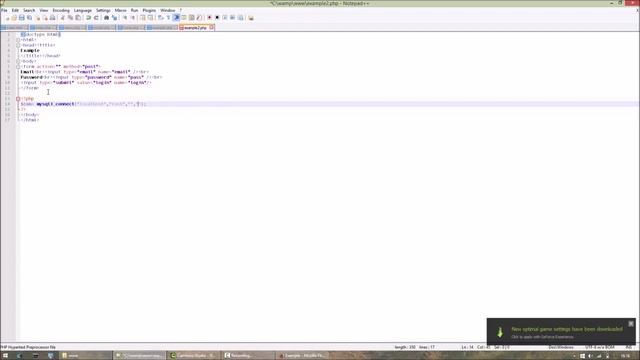
Task: Dismiss the optimal game settings notification
Action: pyautogui.click(x=631, y=324)
